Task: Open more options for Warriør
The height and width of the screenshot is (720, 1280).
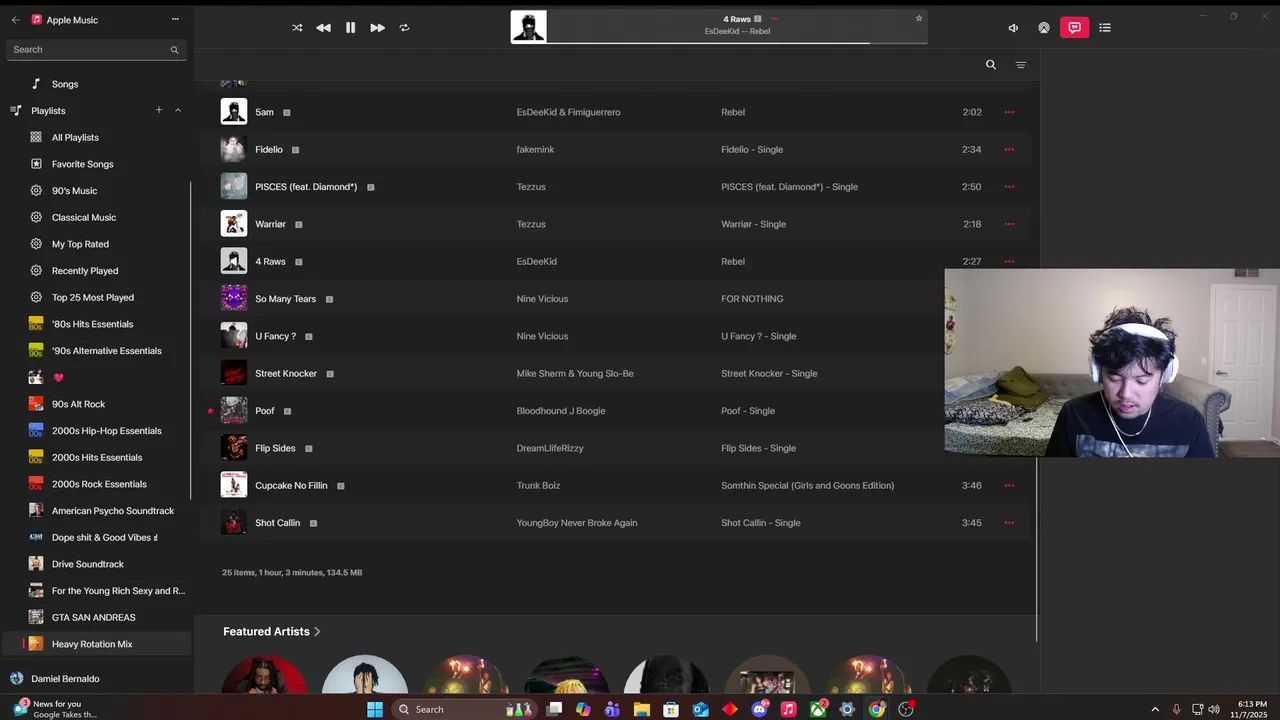Action: (x=1009, y=224)
